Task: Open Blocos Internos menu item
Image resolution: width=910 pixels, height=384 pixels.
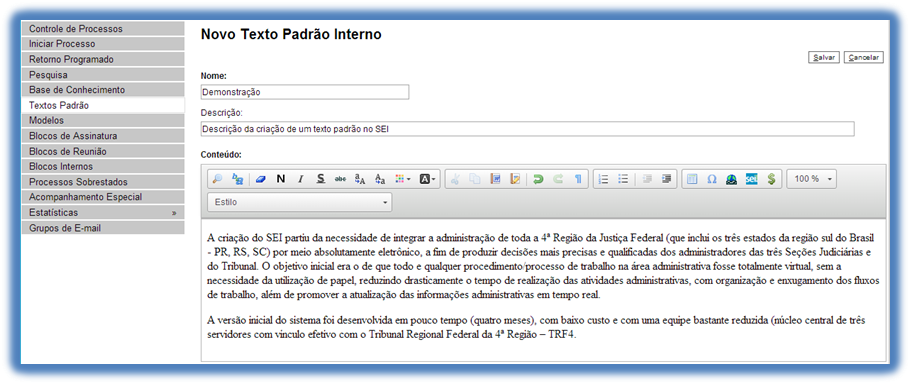Action: [103, 166]
